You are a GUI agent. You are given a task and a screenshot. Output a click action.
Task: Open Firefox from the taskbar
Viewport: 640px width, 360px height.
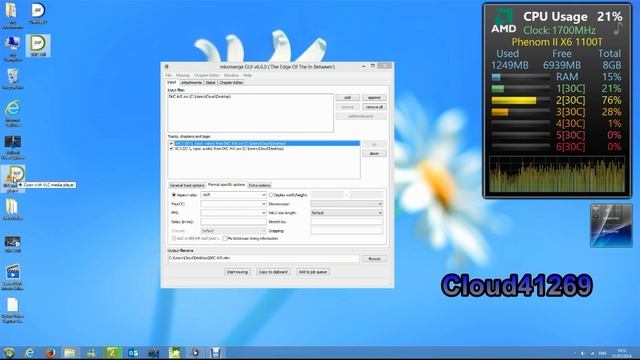pos(50,353)
